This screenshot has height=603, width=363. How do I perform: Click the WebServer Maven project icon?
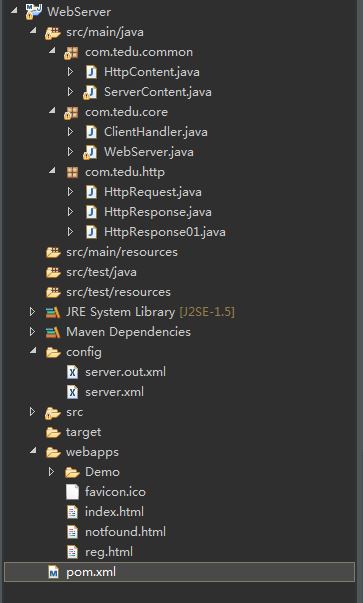(34, 11)
